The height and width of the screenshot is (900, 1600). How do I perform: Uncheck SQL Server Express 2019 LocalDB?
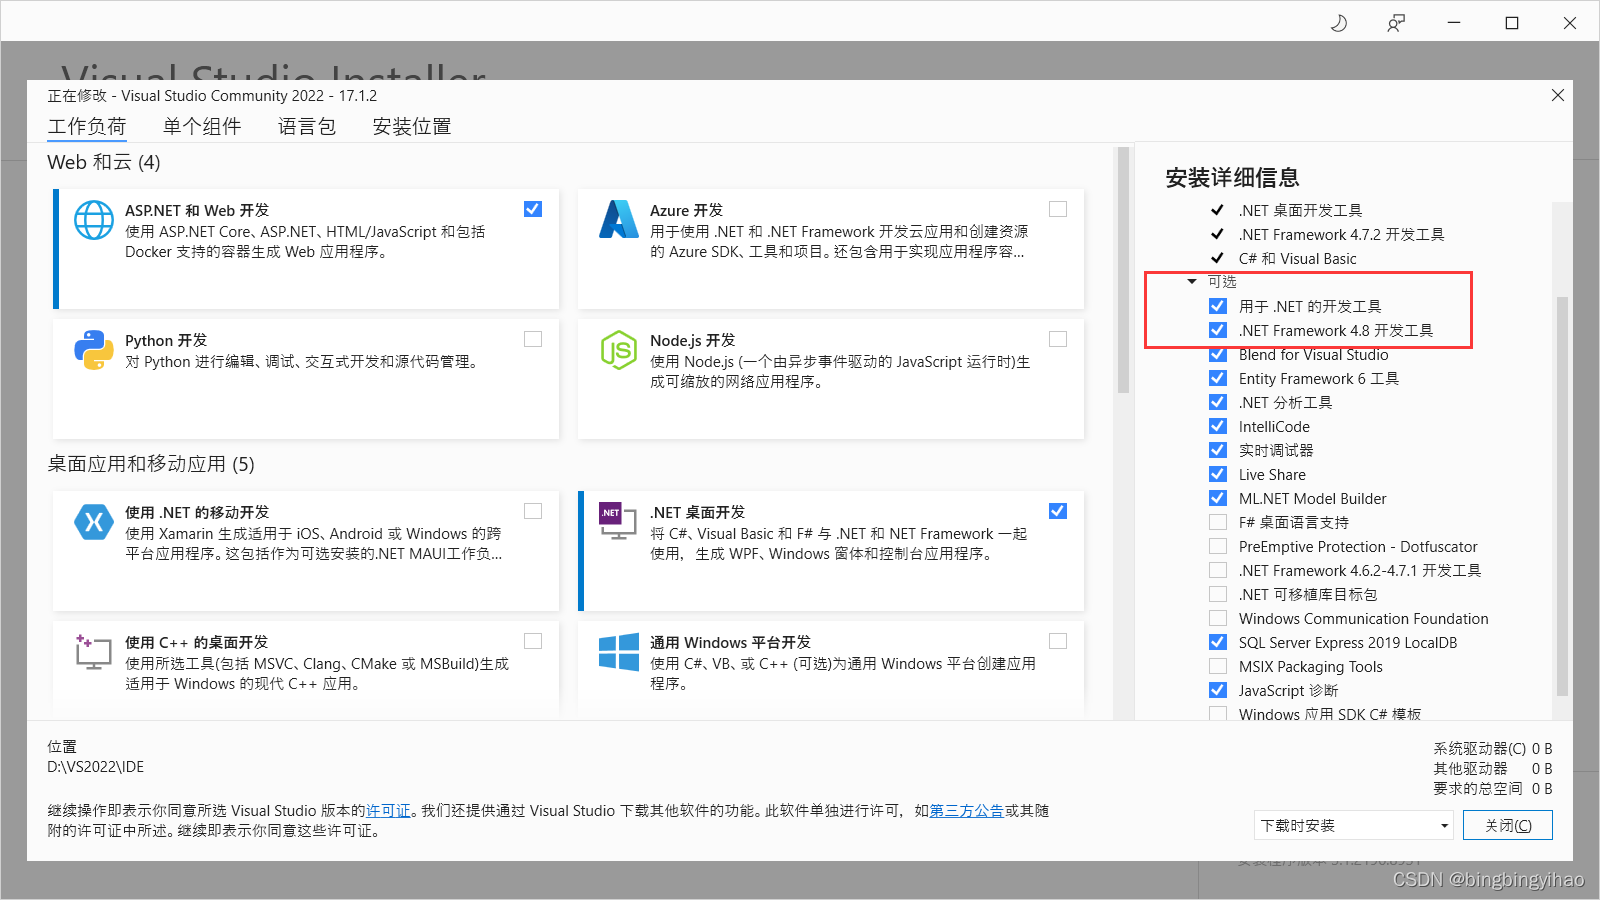pos(1218,642)
